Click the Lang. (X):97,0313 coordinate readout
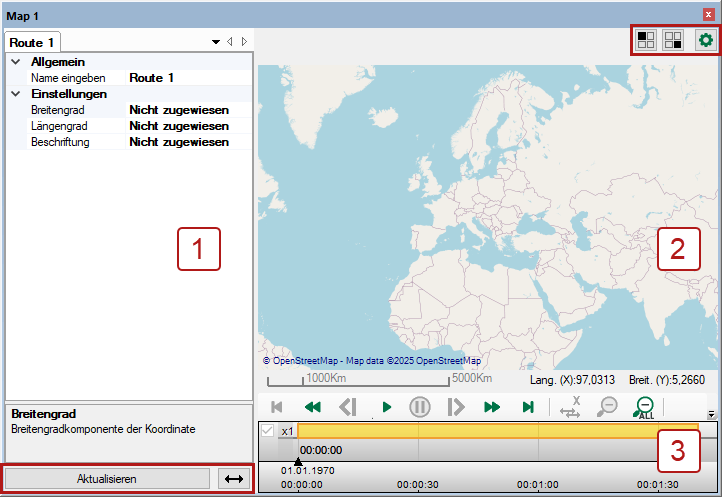722x497 pixels. click(x=572, y=380)
